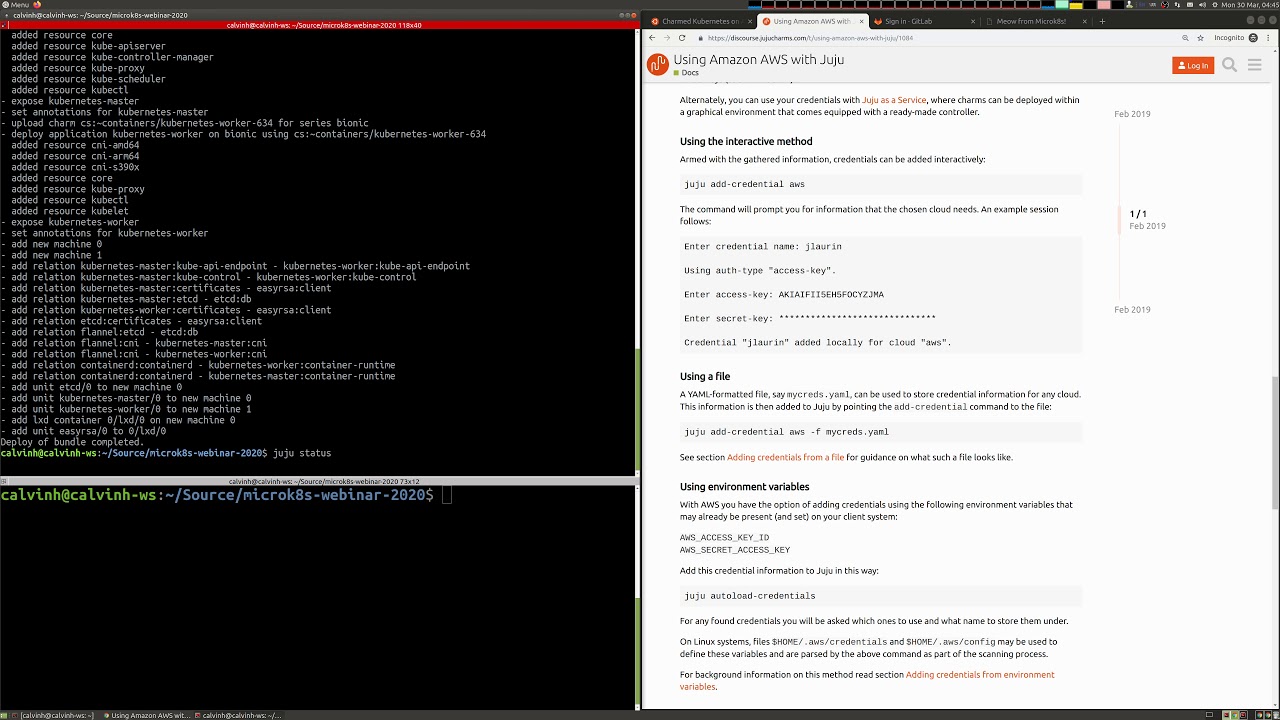Go back in browser history
This screenshot has width=1280, height=720.
pos(652,38)
